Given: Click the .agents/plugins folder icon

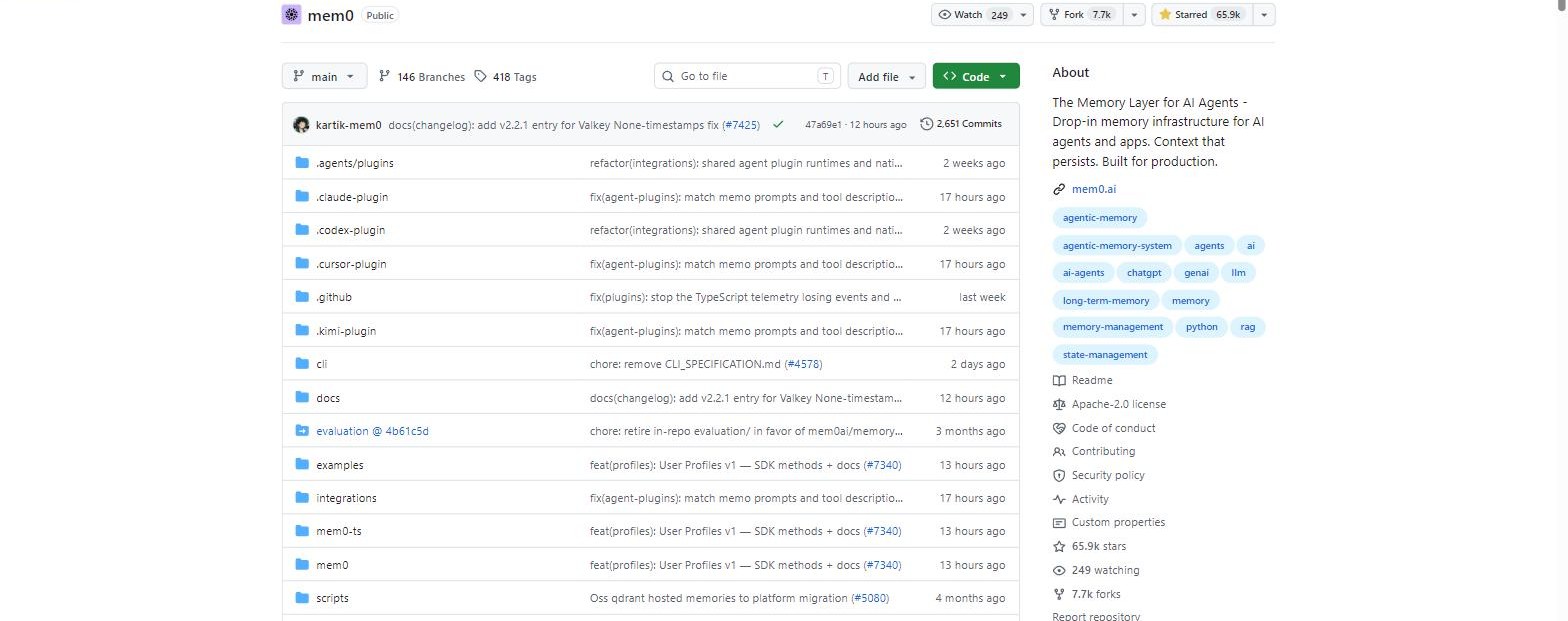Looking at the screenshot, I should pos(302,163).
